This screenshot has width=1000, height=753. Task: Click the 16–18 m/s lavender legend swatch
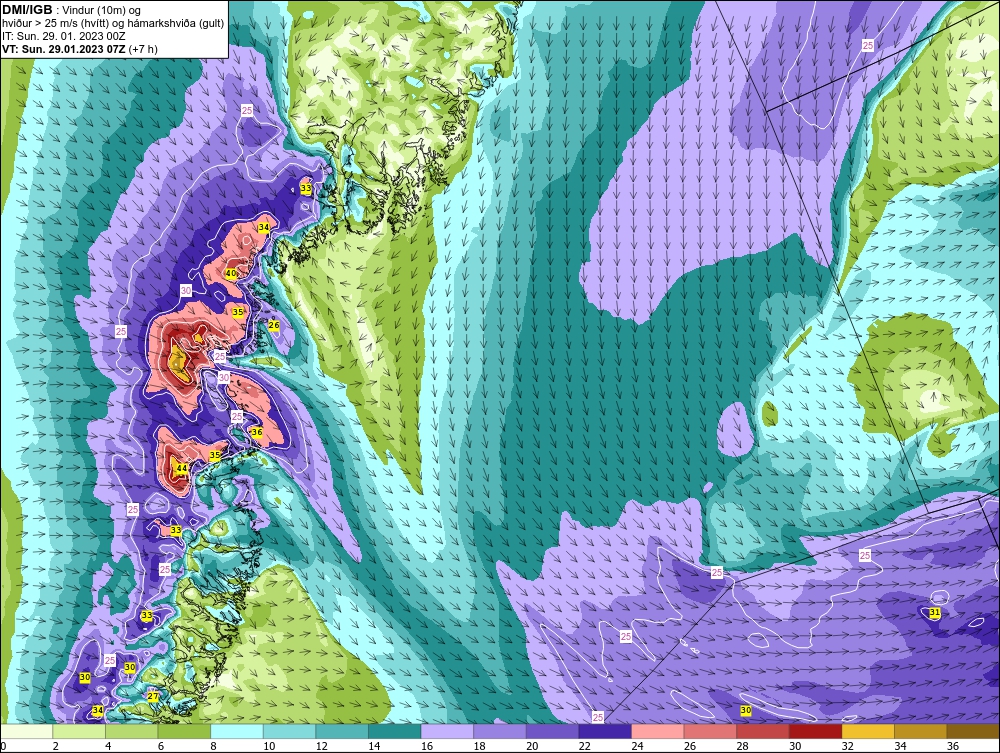(x=448, y=731)
